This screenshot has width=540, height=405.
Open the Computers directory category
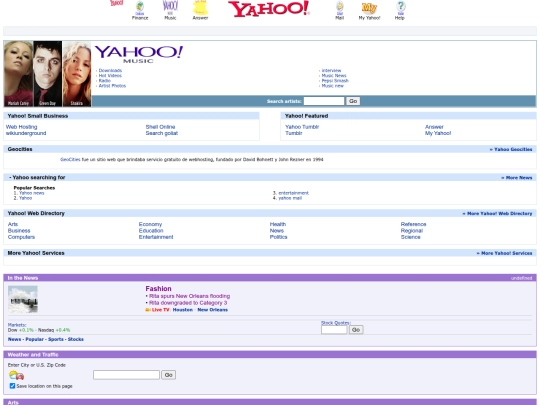[21, 237]
